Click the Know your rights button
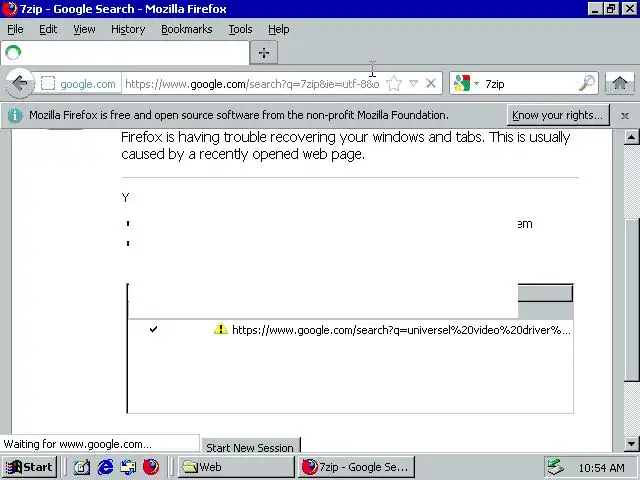The image size is (640, 480). click(558, 115)
